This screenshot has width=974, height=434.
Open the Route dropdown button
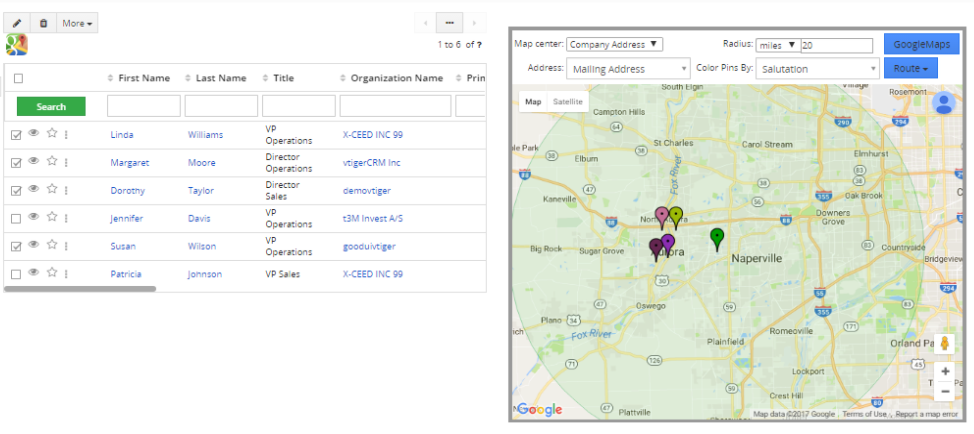pos(911,68)
